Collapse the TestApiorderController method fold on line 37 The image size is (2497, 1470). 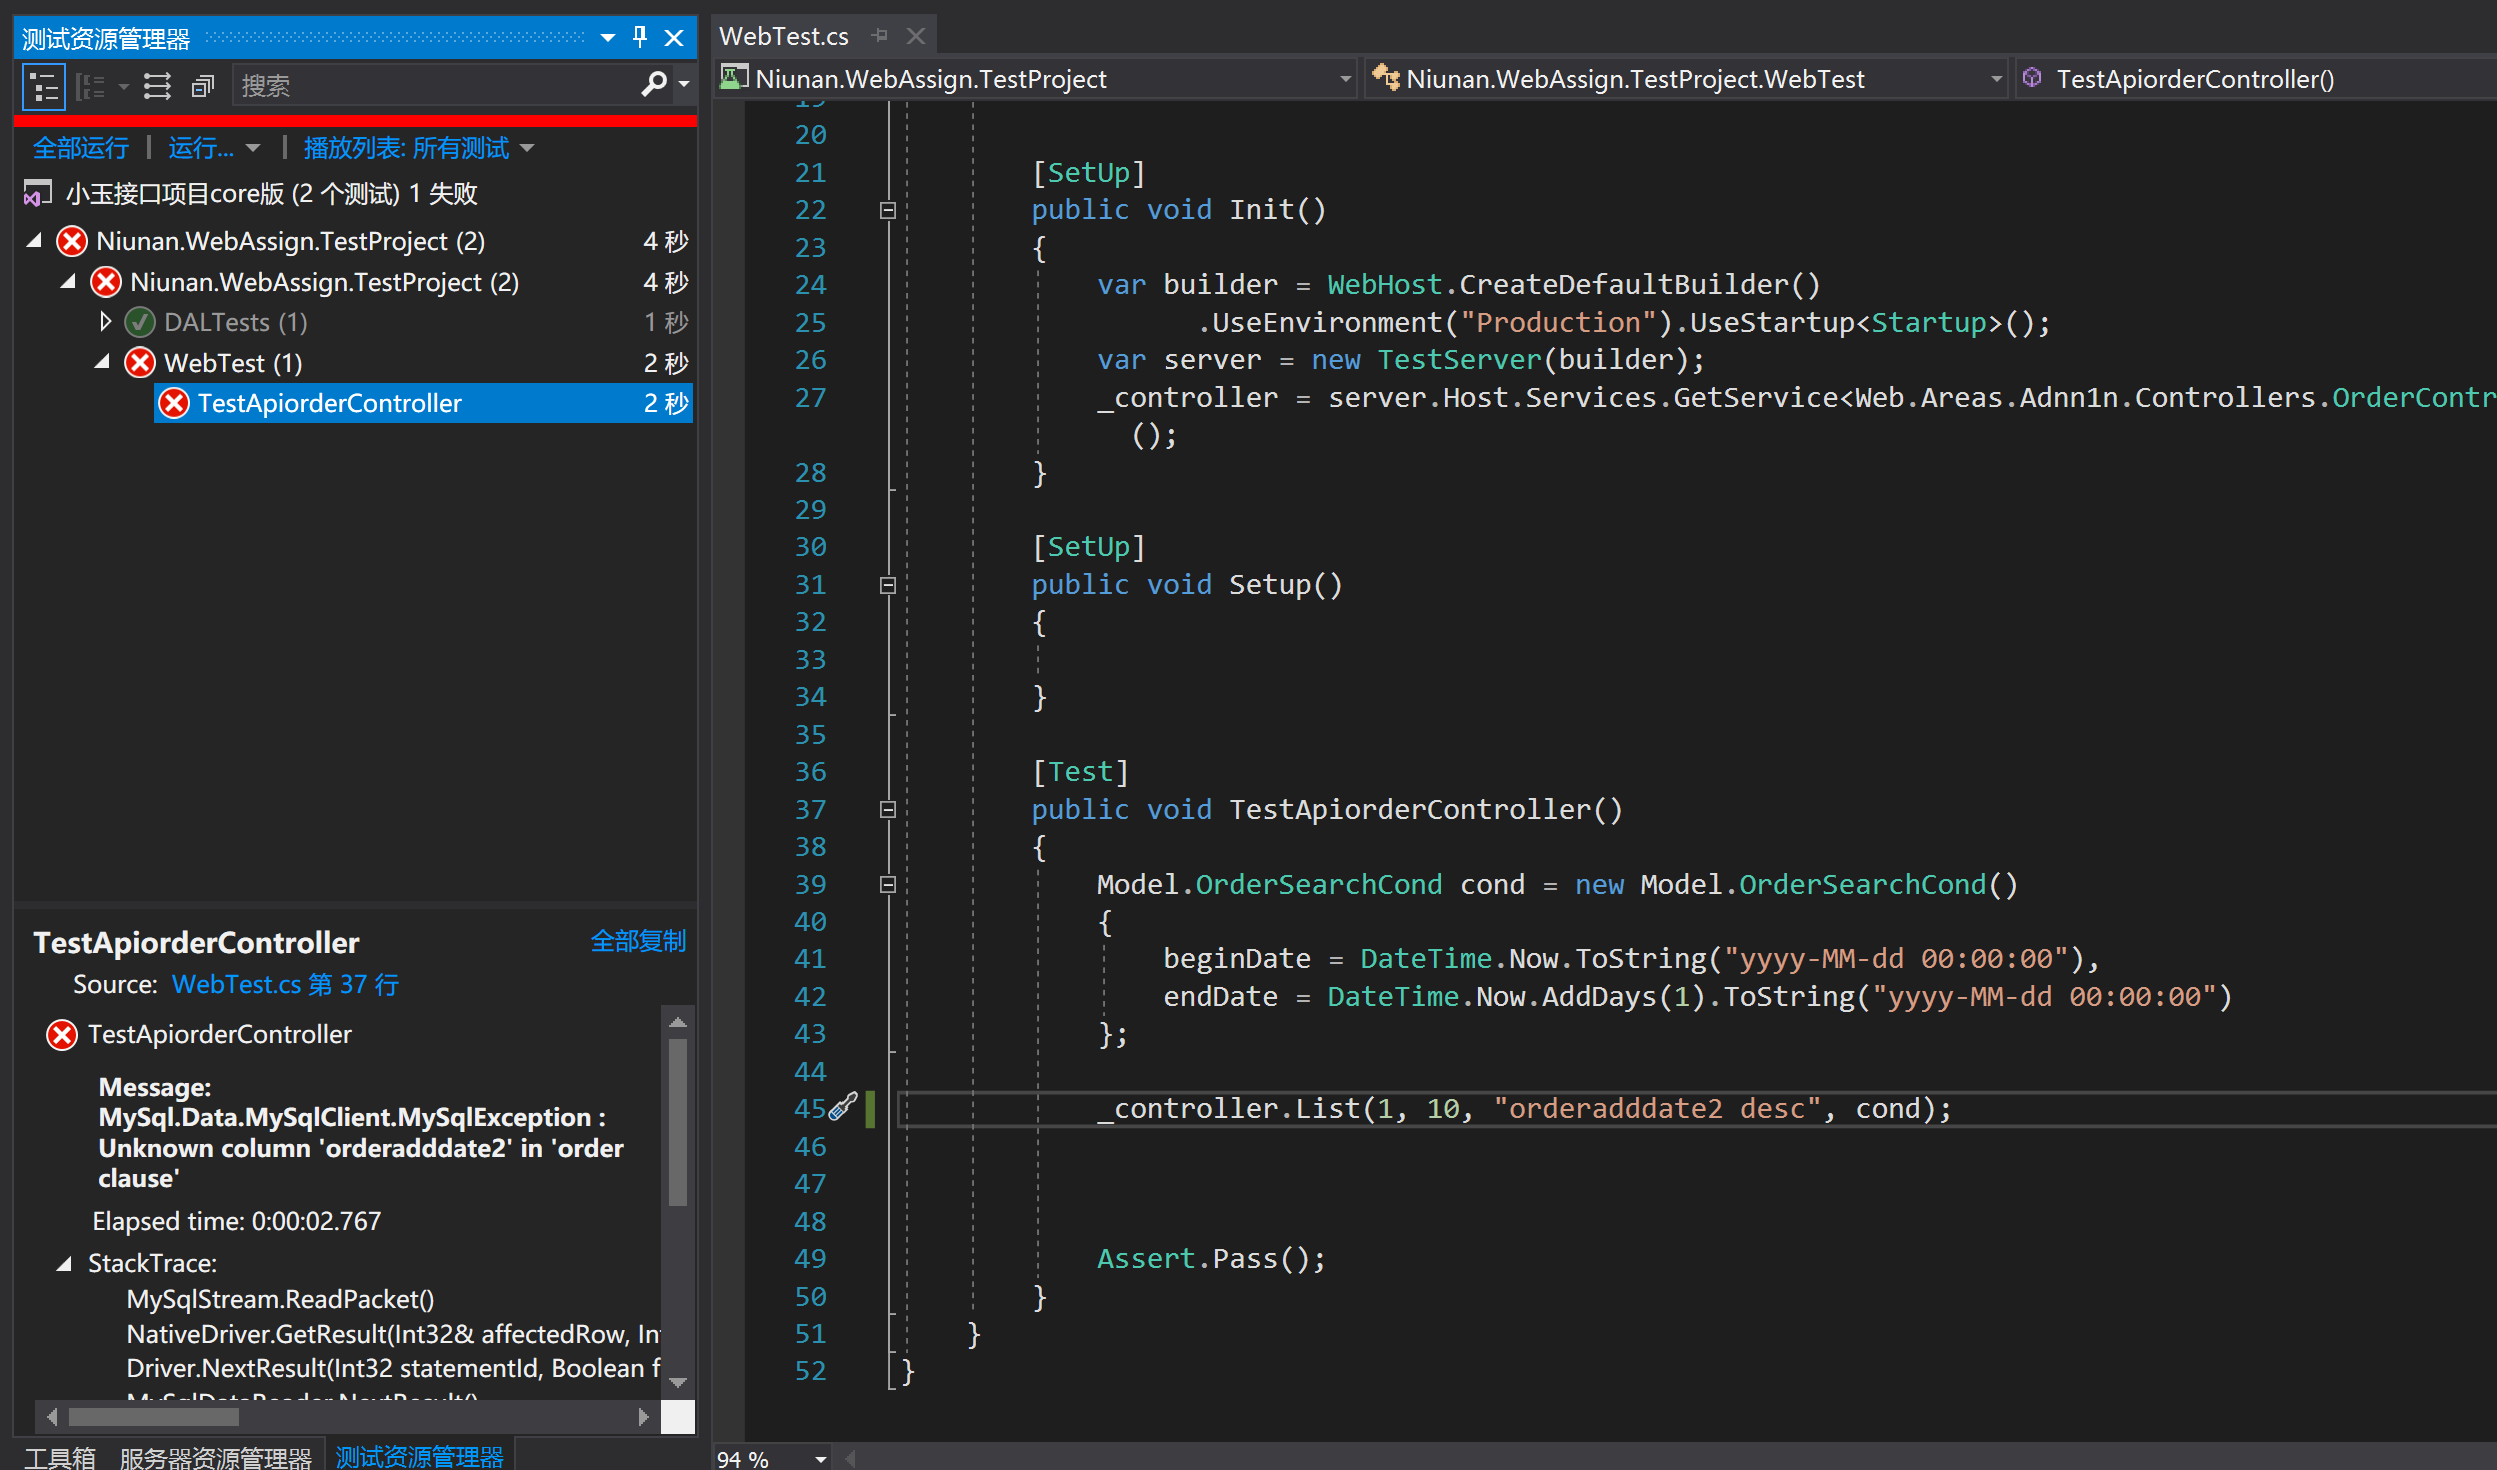(887, 810)
